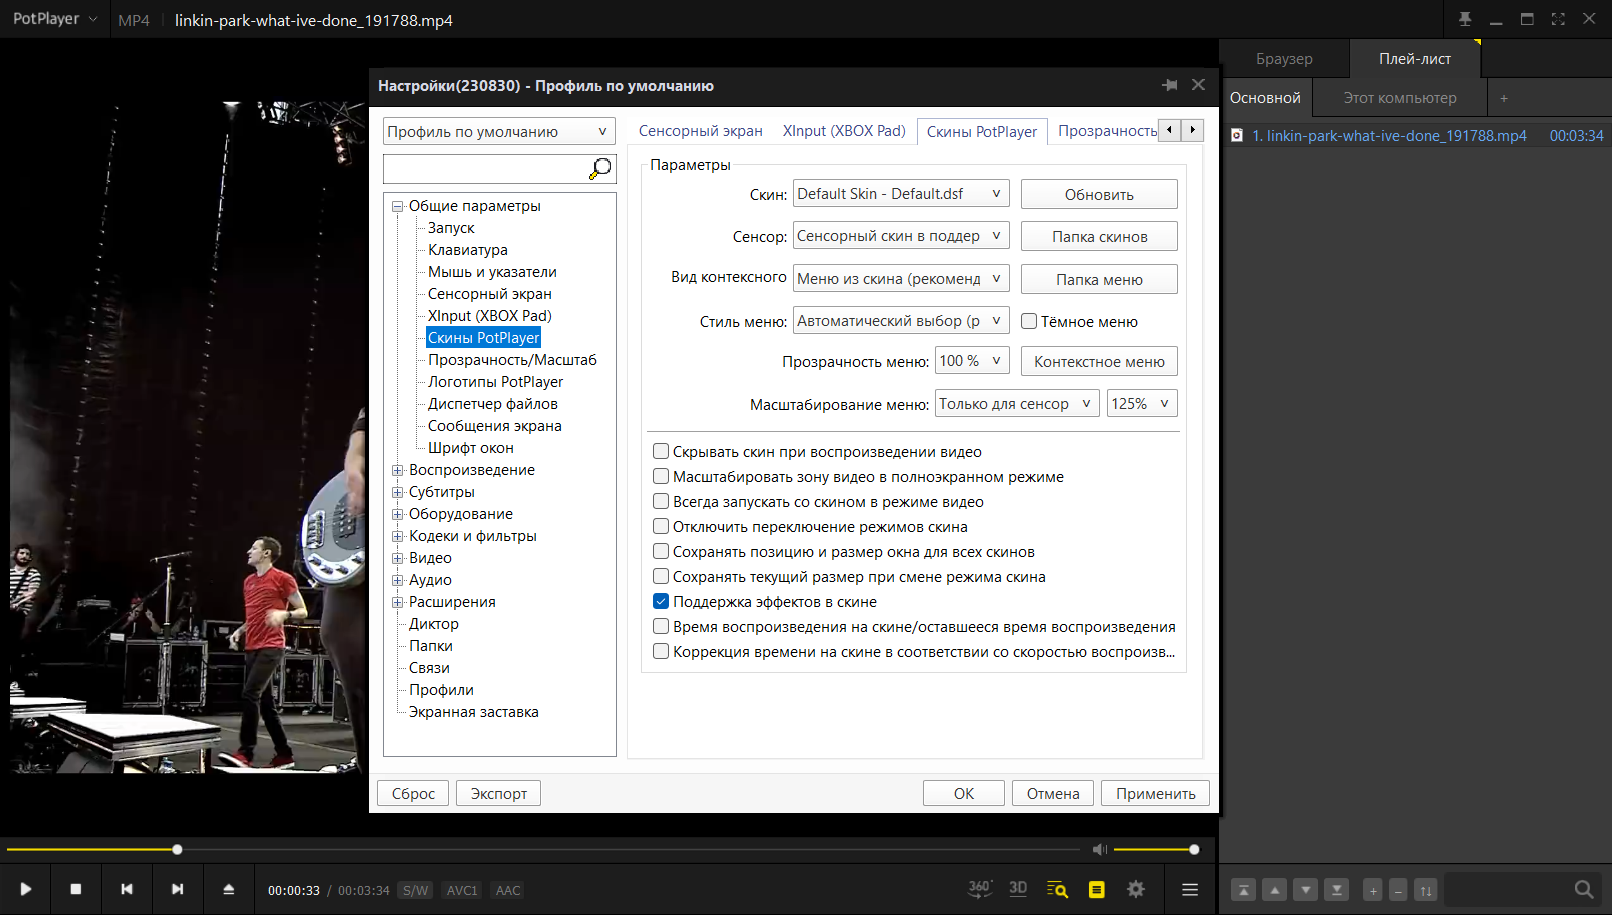Check 'Скрывать скин при воспроизведении видео'

point(661,451)
